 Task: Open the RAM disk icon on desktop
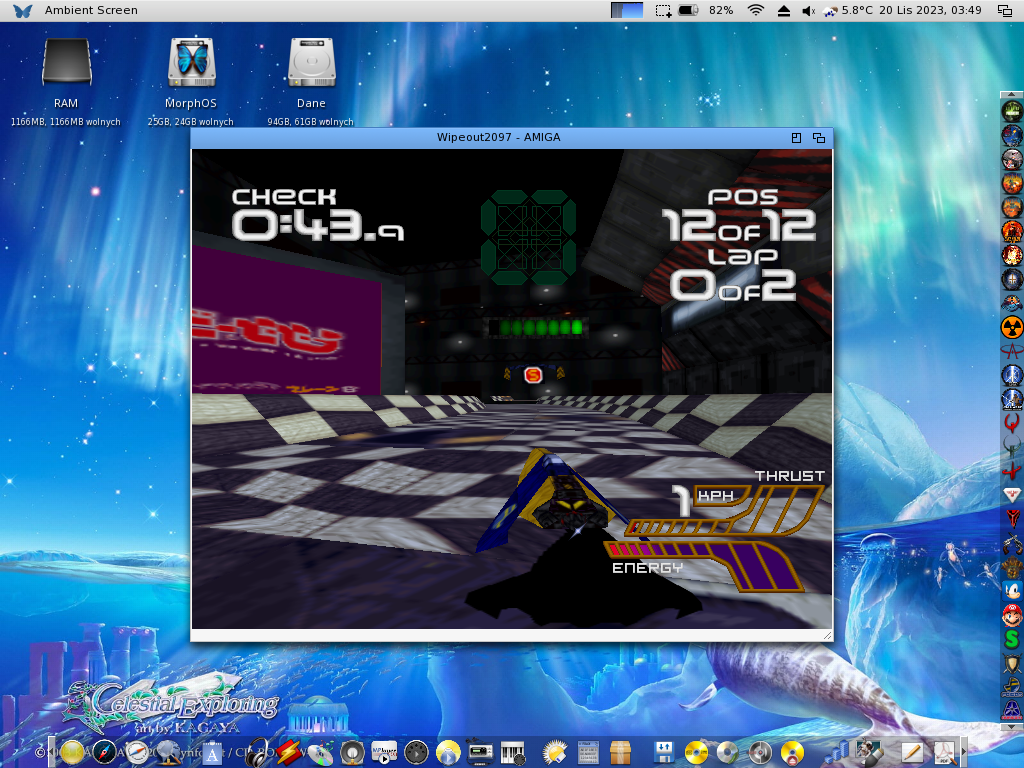66,63
